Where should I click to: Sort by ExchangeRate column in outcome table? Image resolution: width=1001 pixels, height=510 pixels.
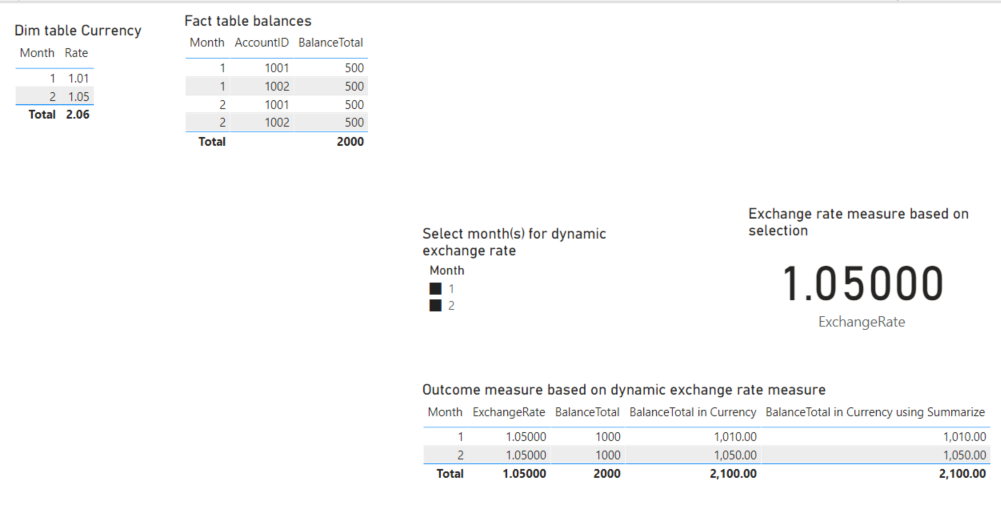509,412
